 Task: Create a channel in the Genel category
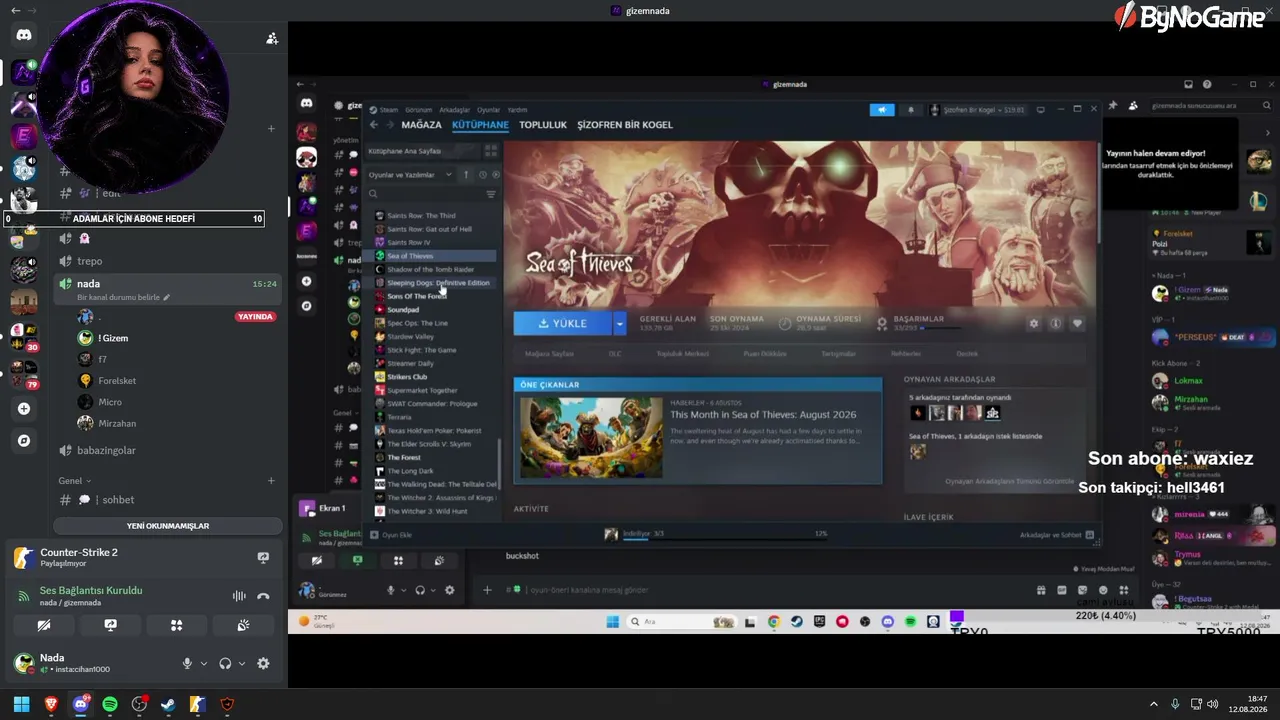(x=271, y=481)
